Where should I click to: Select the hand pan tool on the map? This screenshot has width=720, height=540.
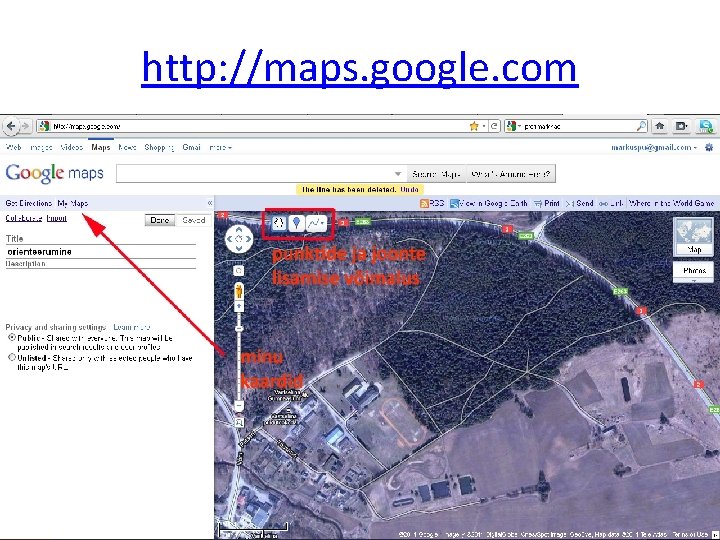(x=279, y=223)
